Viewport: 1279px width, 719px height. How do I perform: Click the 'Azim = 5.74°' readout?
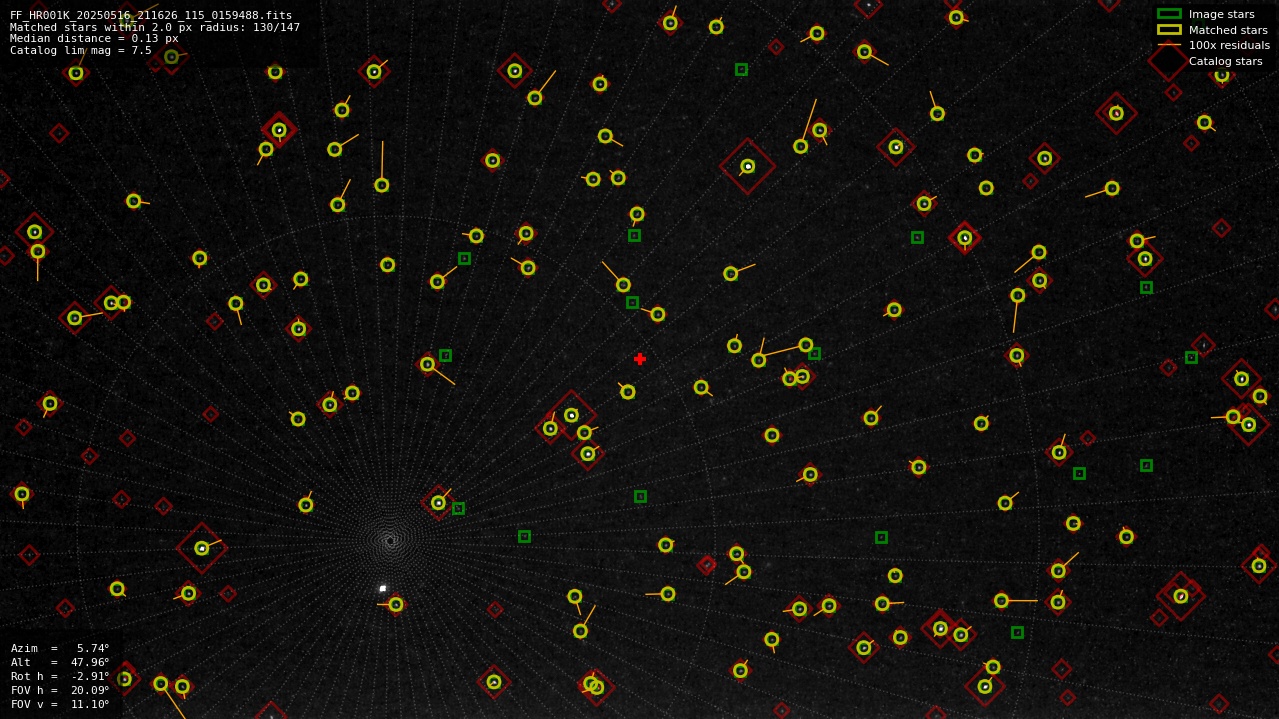(x=60, y=648)
